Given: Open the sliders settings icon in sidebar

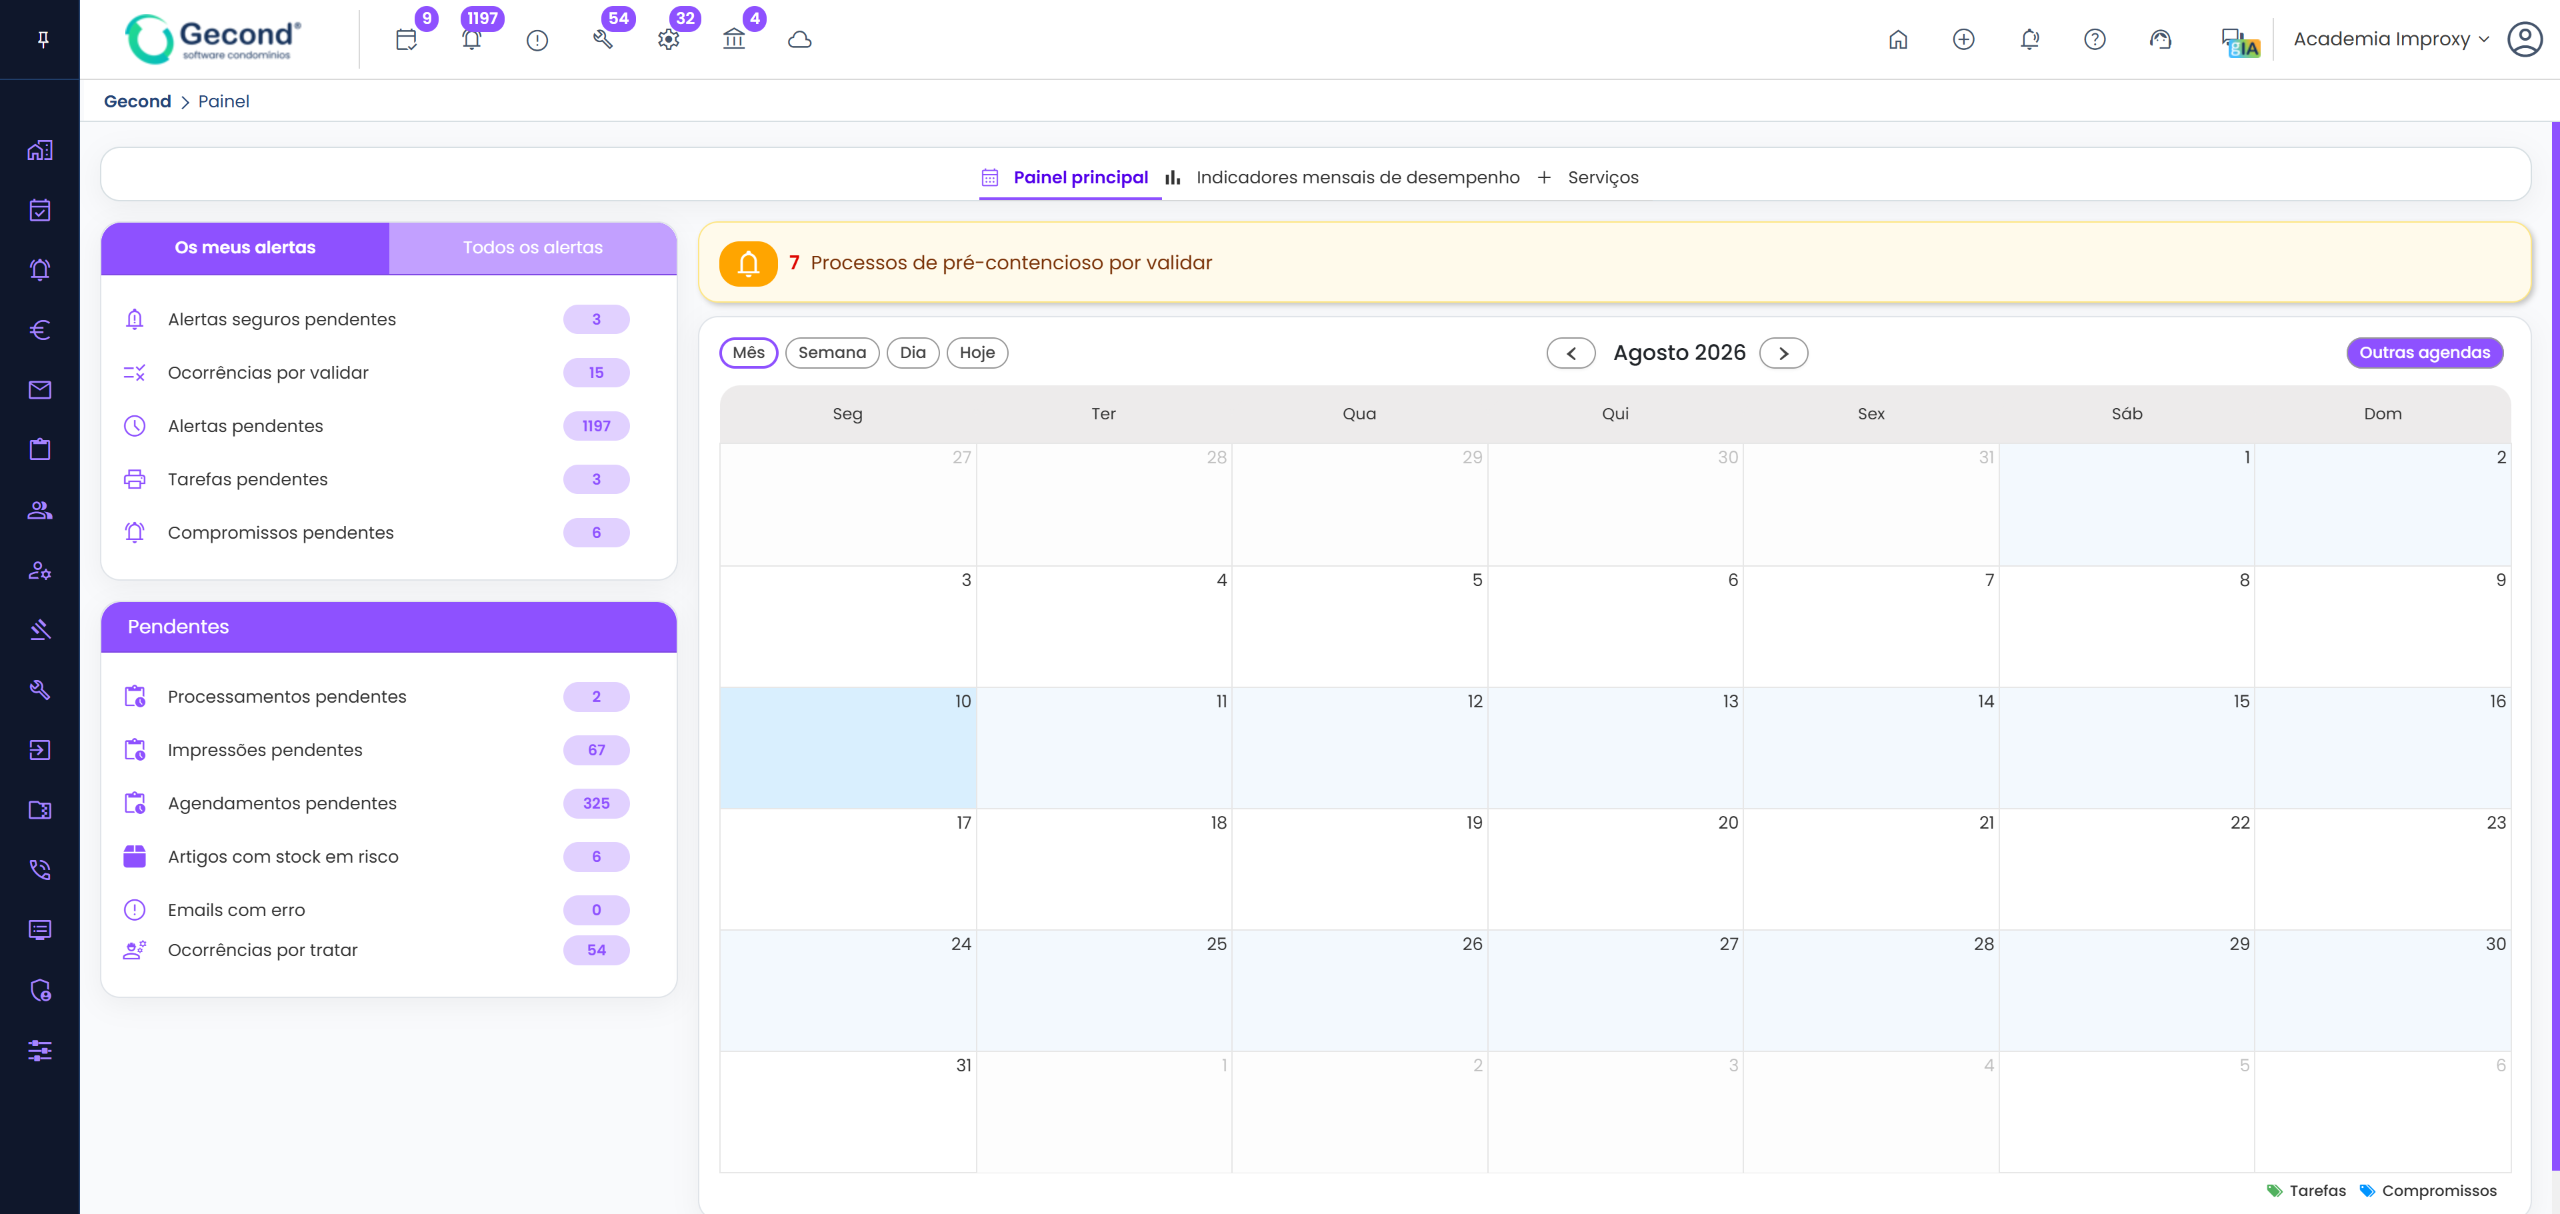Looking at the screenshot, I should [40, 1050].
